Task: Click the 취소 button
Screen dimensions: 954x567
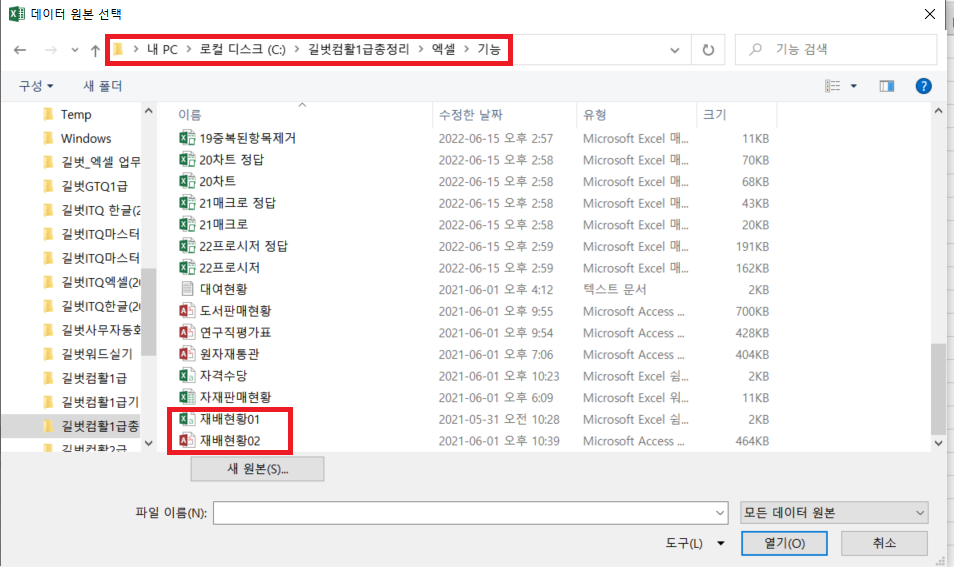Action: [x=884, y=543]
